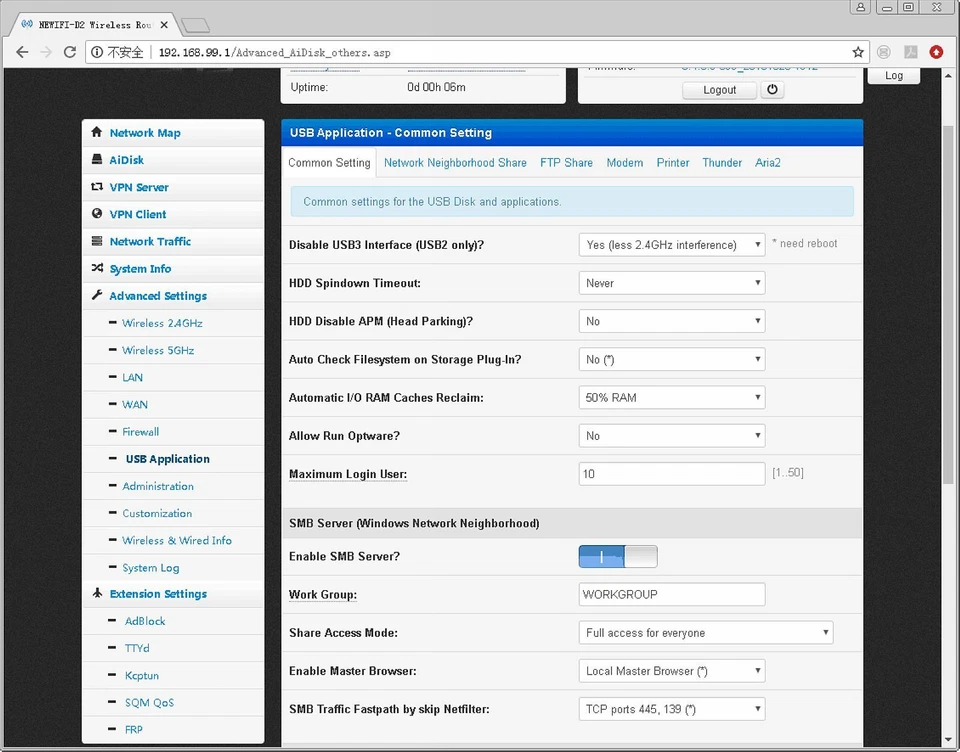
Task: Click the browser back arrow
Action: point(22,52)
